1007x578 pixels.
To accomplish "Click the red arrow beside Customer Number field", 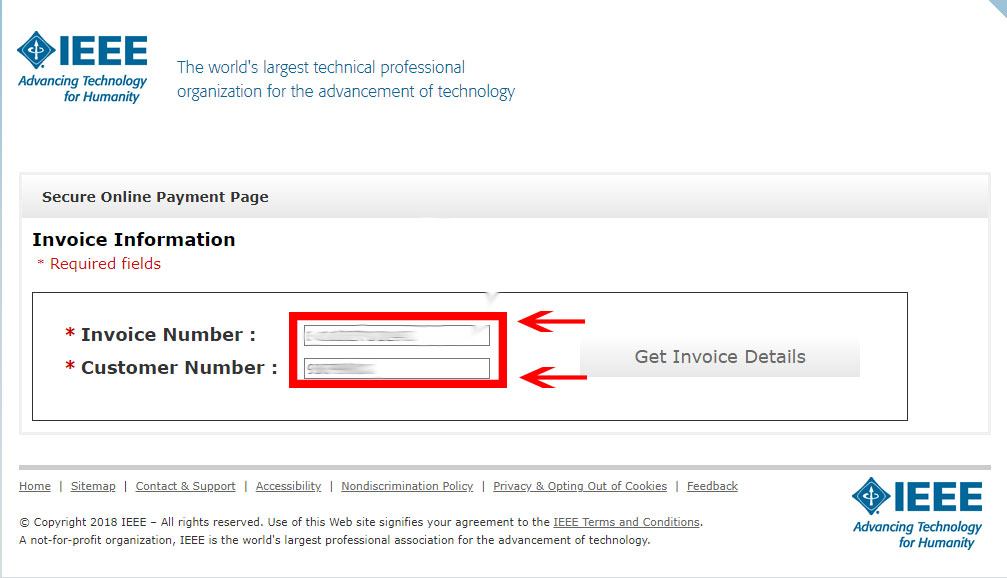I will (556, 377).
